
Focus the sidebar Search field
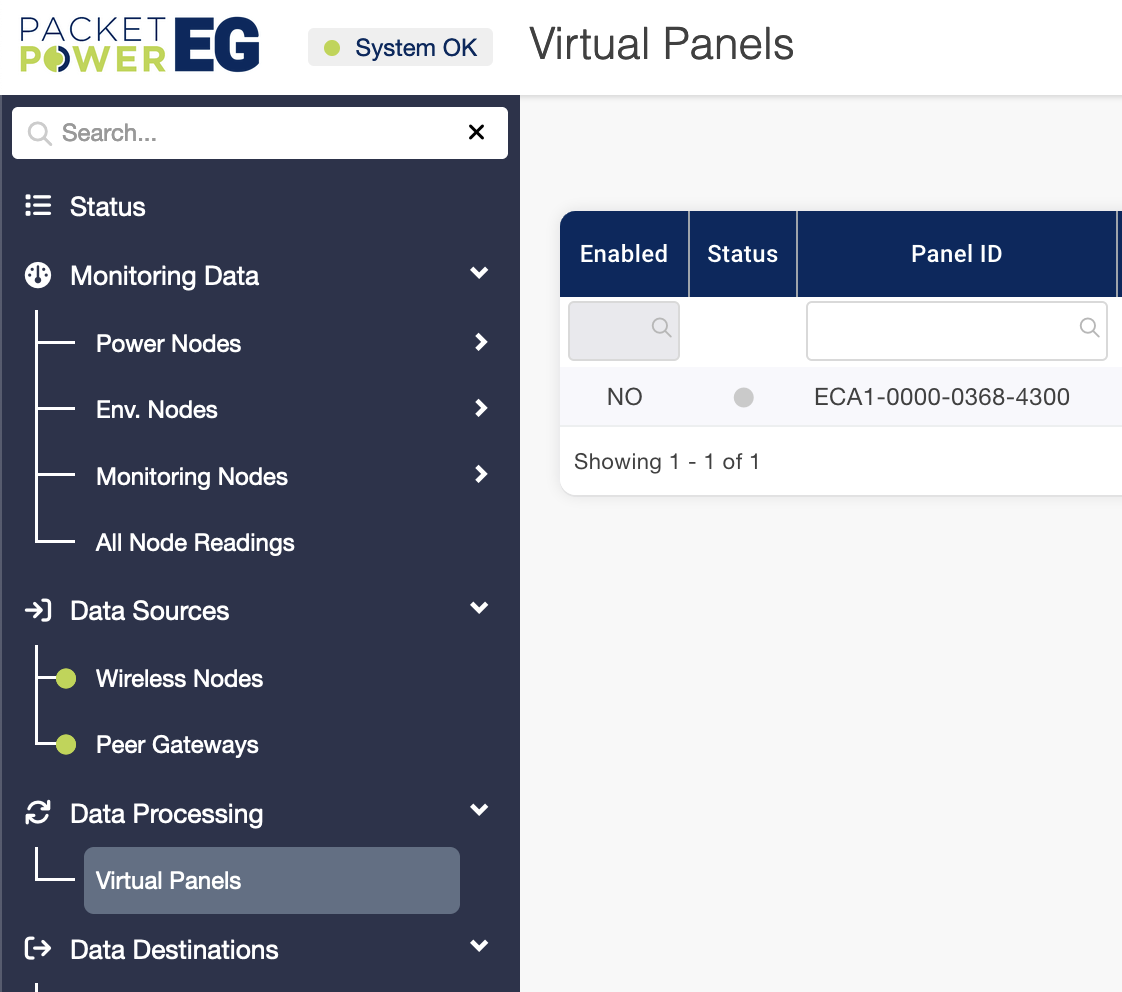click(250, 133)
